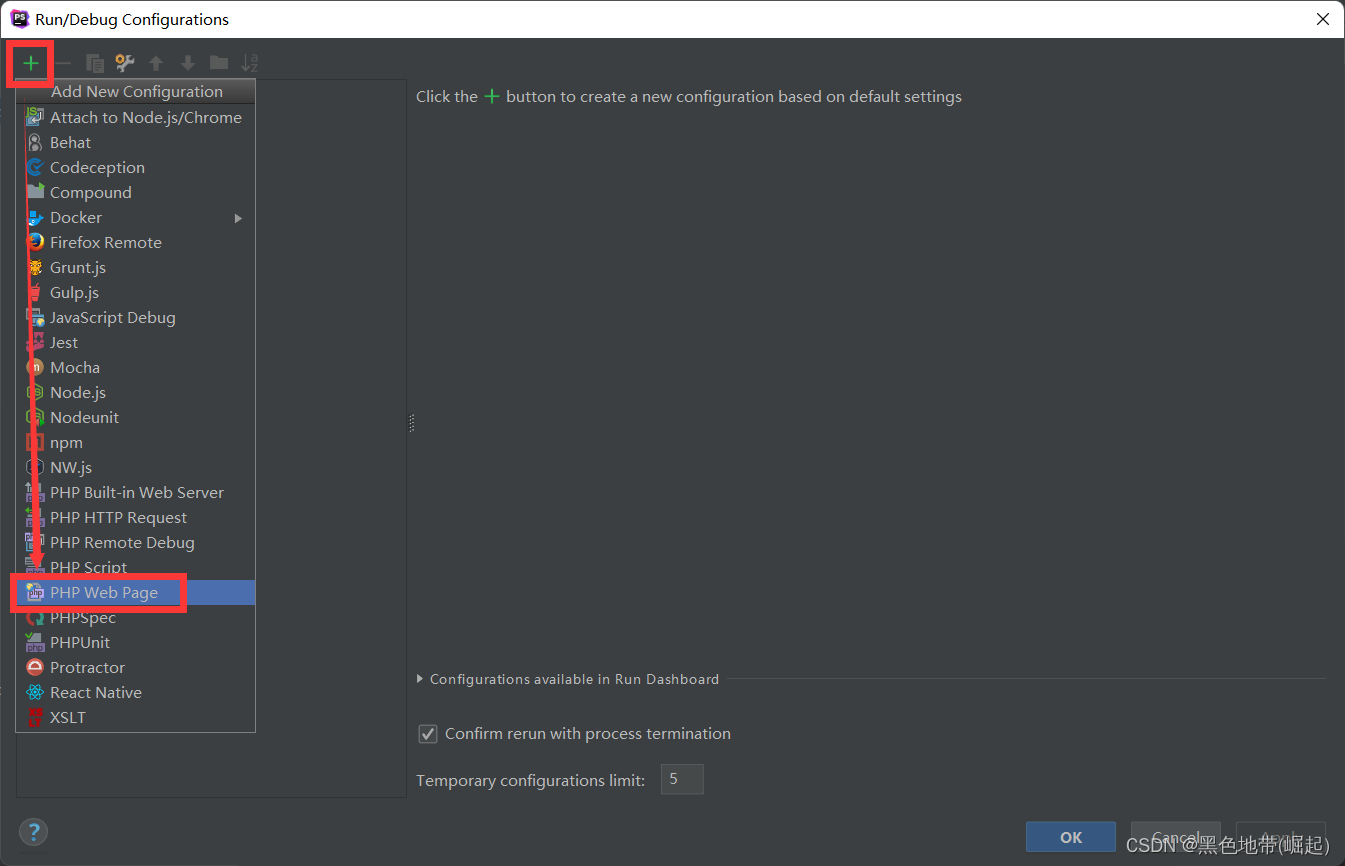
Task: Choose PHPSpec configuration type
Action: (136, 617)
